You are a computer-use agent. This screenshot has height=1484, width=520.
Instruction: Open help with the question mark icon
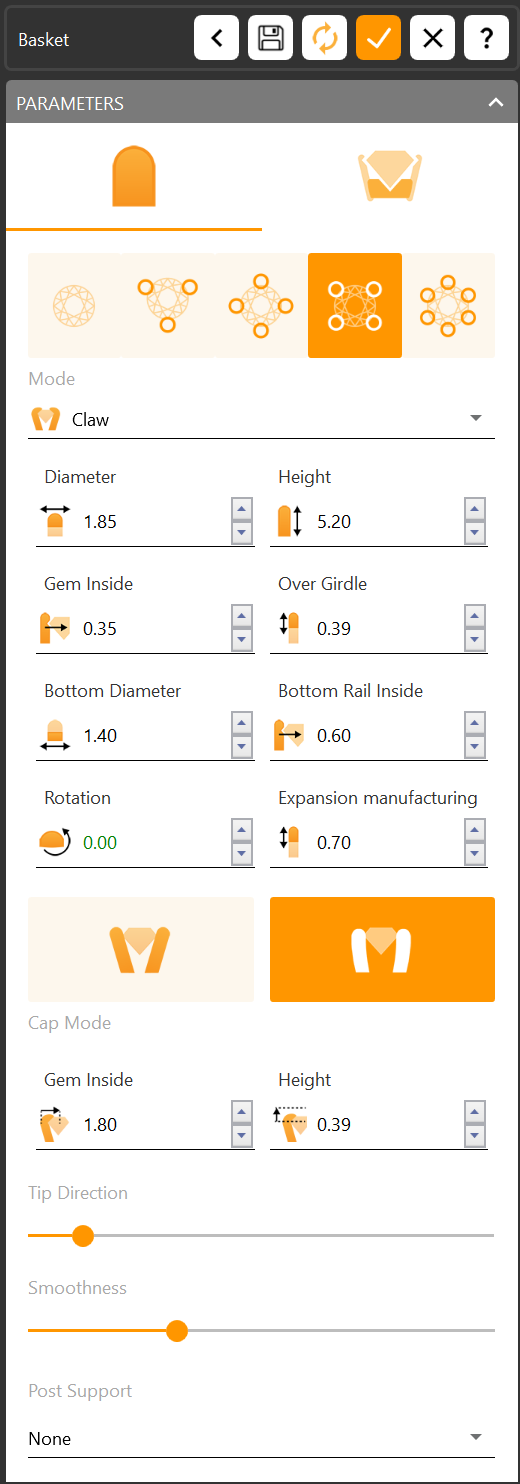(x=487, y=39)
